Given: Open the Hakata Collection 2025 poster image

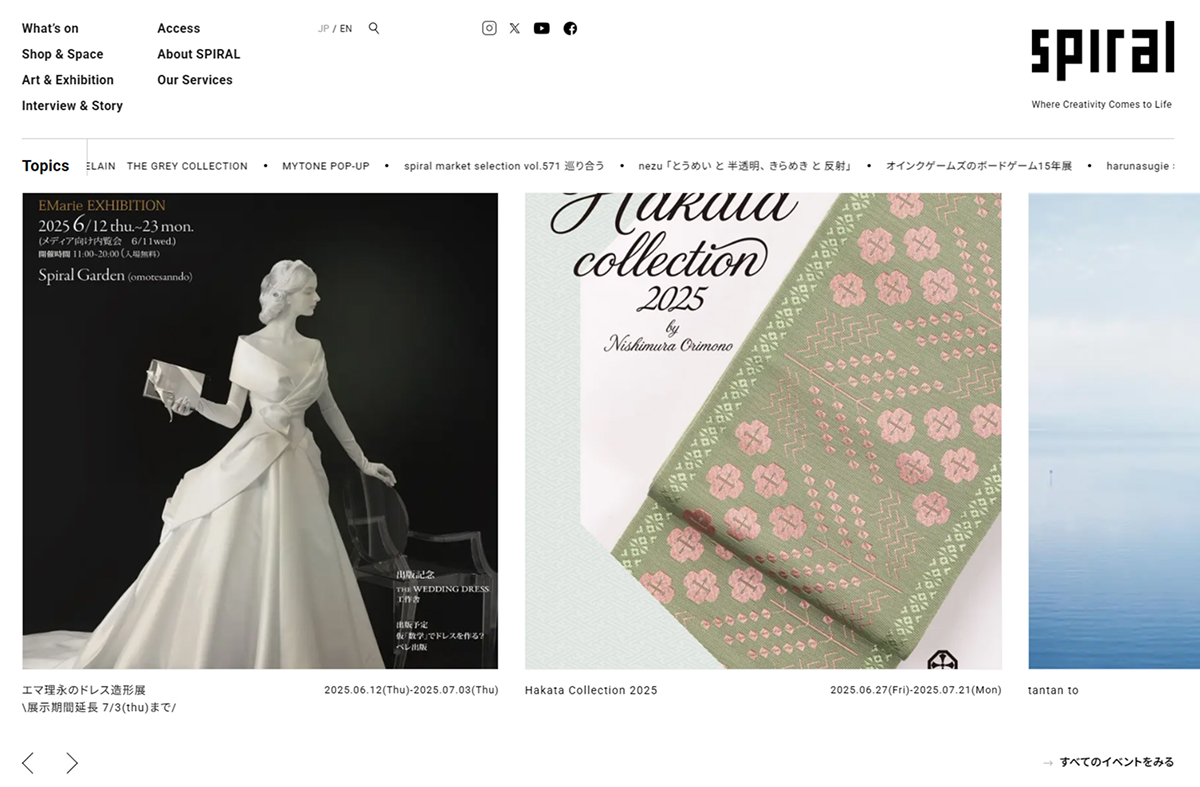Looking at the screenshot, I should tap(763, 431).
